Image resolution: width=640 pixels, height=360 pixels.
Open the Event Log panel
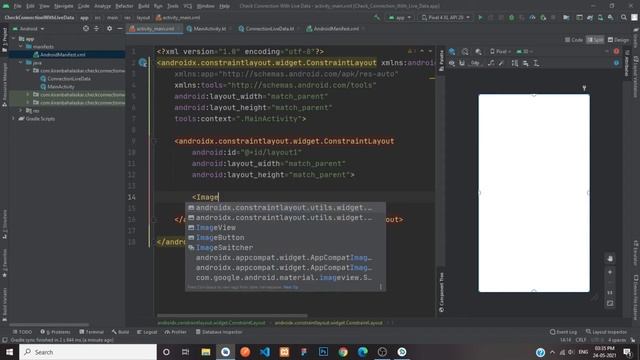click(x=564, y=332)
